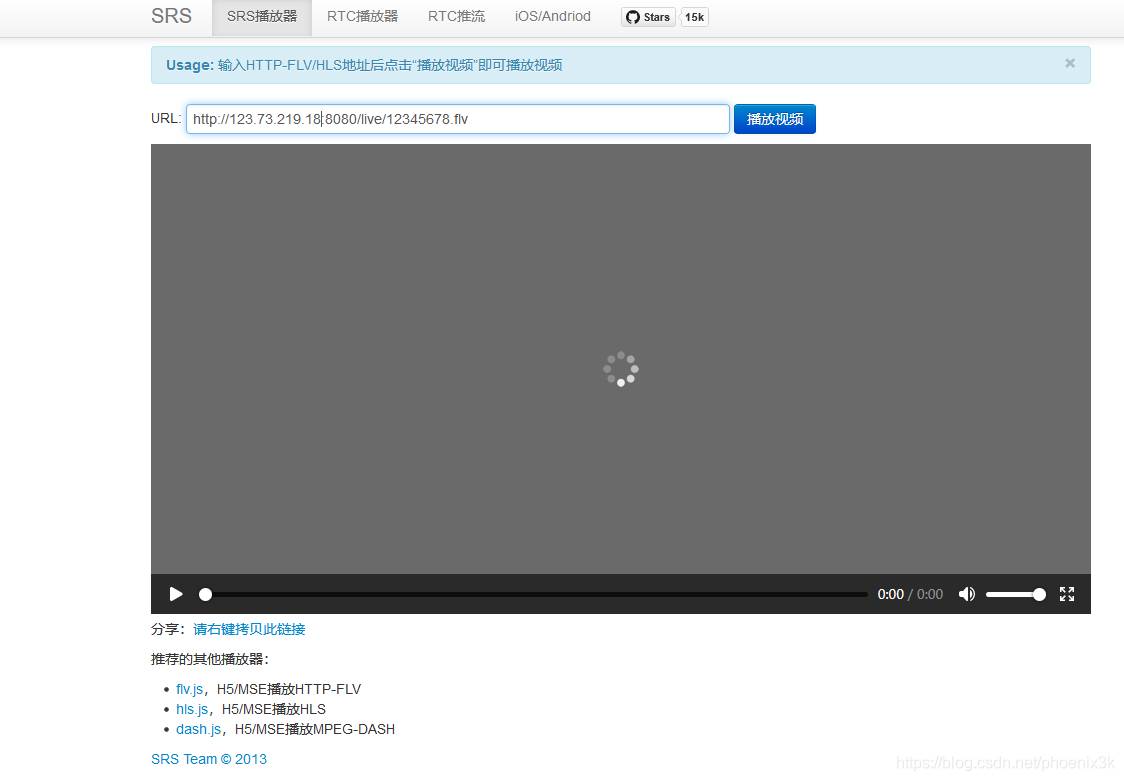Mute audio with the speaker icon
The image size is (1124, 781).
coord(966,594)
